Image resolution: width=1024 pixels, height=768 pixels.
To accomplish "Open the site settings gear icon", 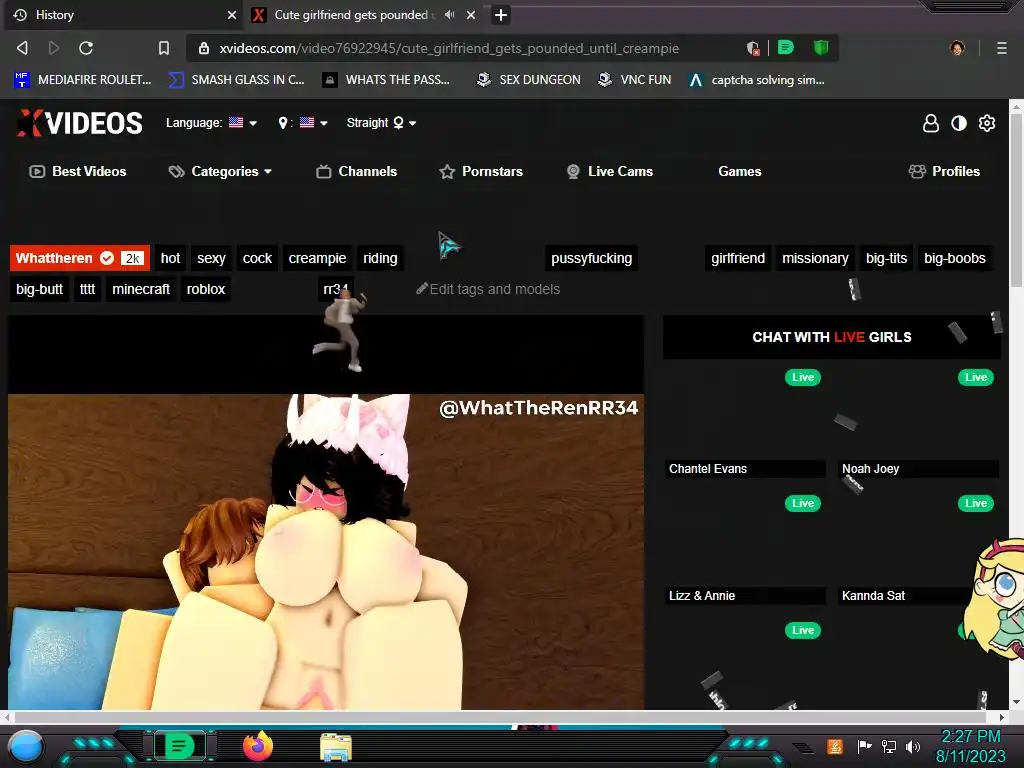I will (987, 123).
